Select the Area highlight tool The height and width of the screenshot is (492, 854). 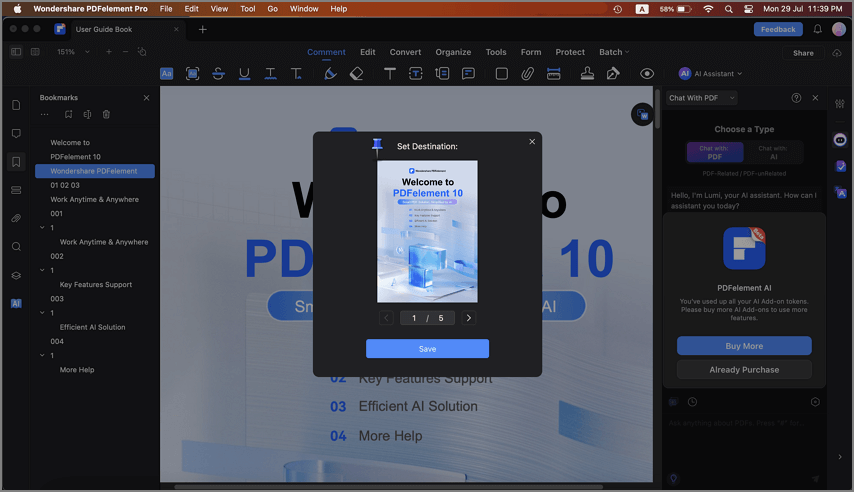coord(192,74)
